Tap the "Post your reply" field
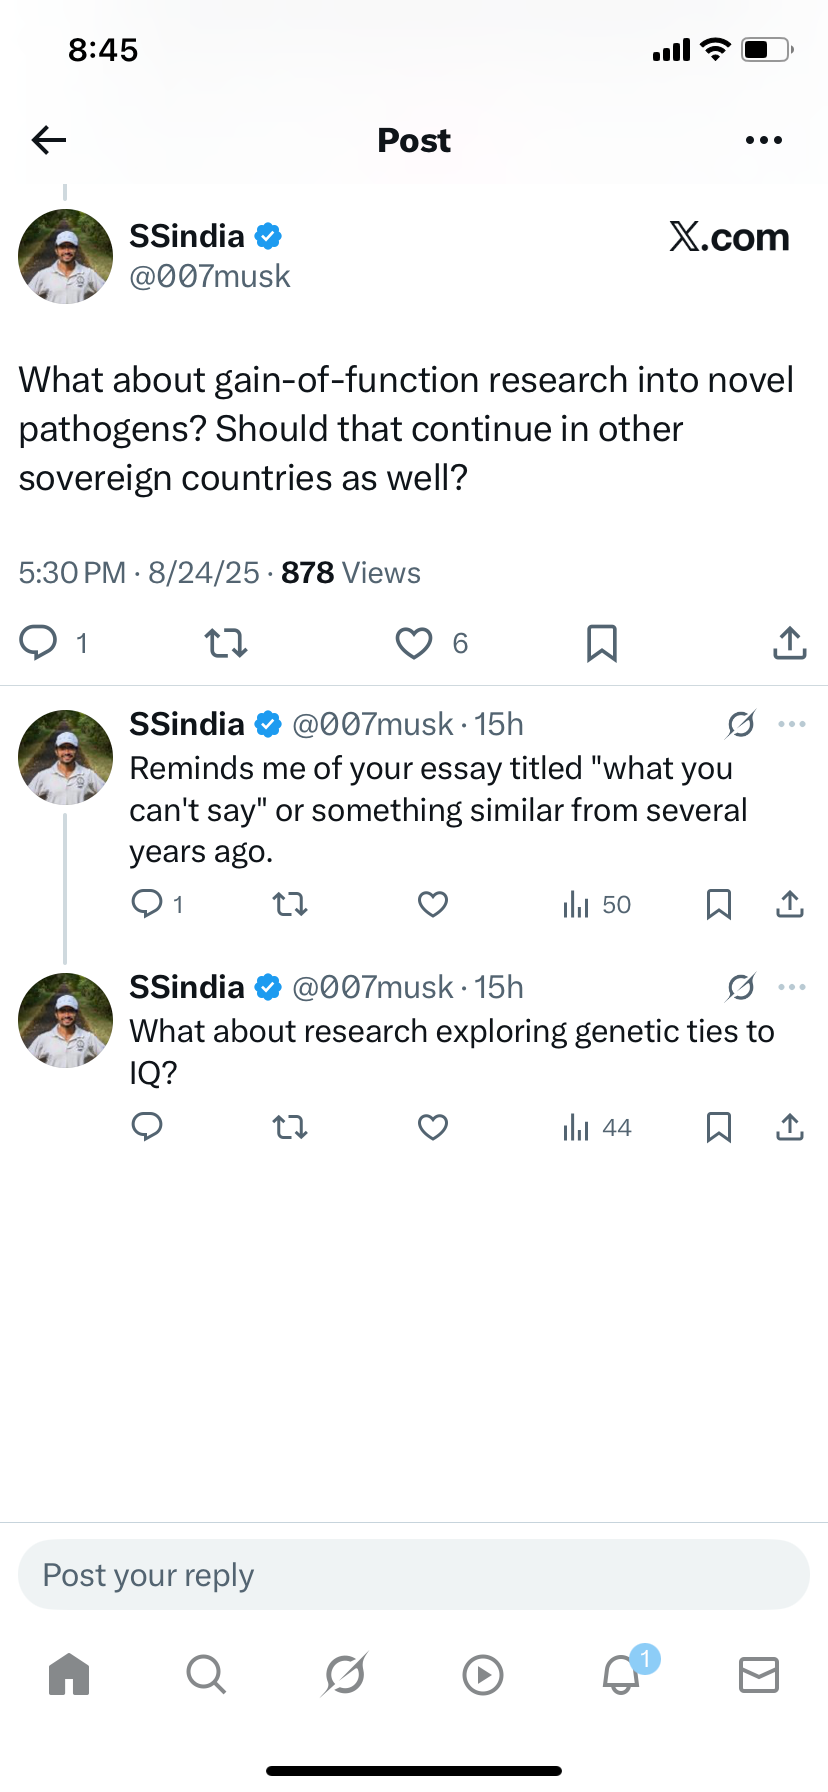Screen dimensions: 828x1792 coord(414,1575)
